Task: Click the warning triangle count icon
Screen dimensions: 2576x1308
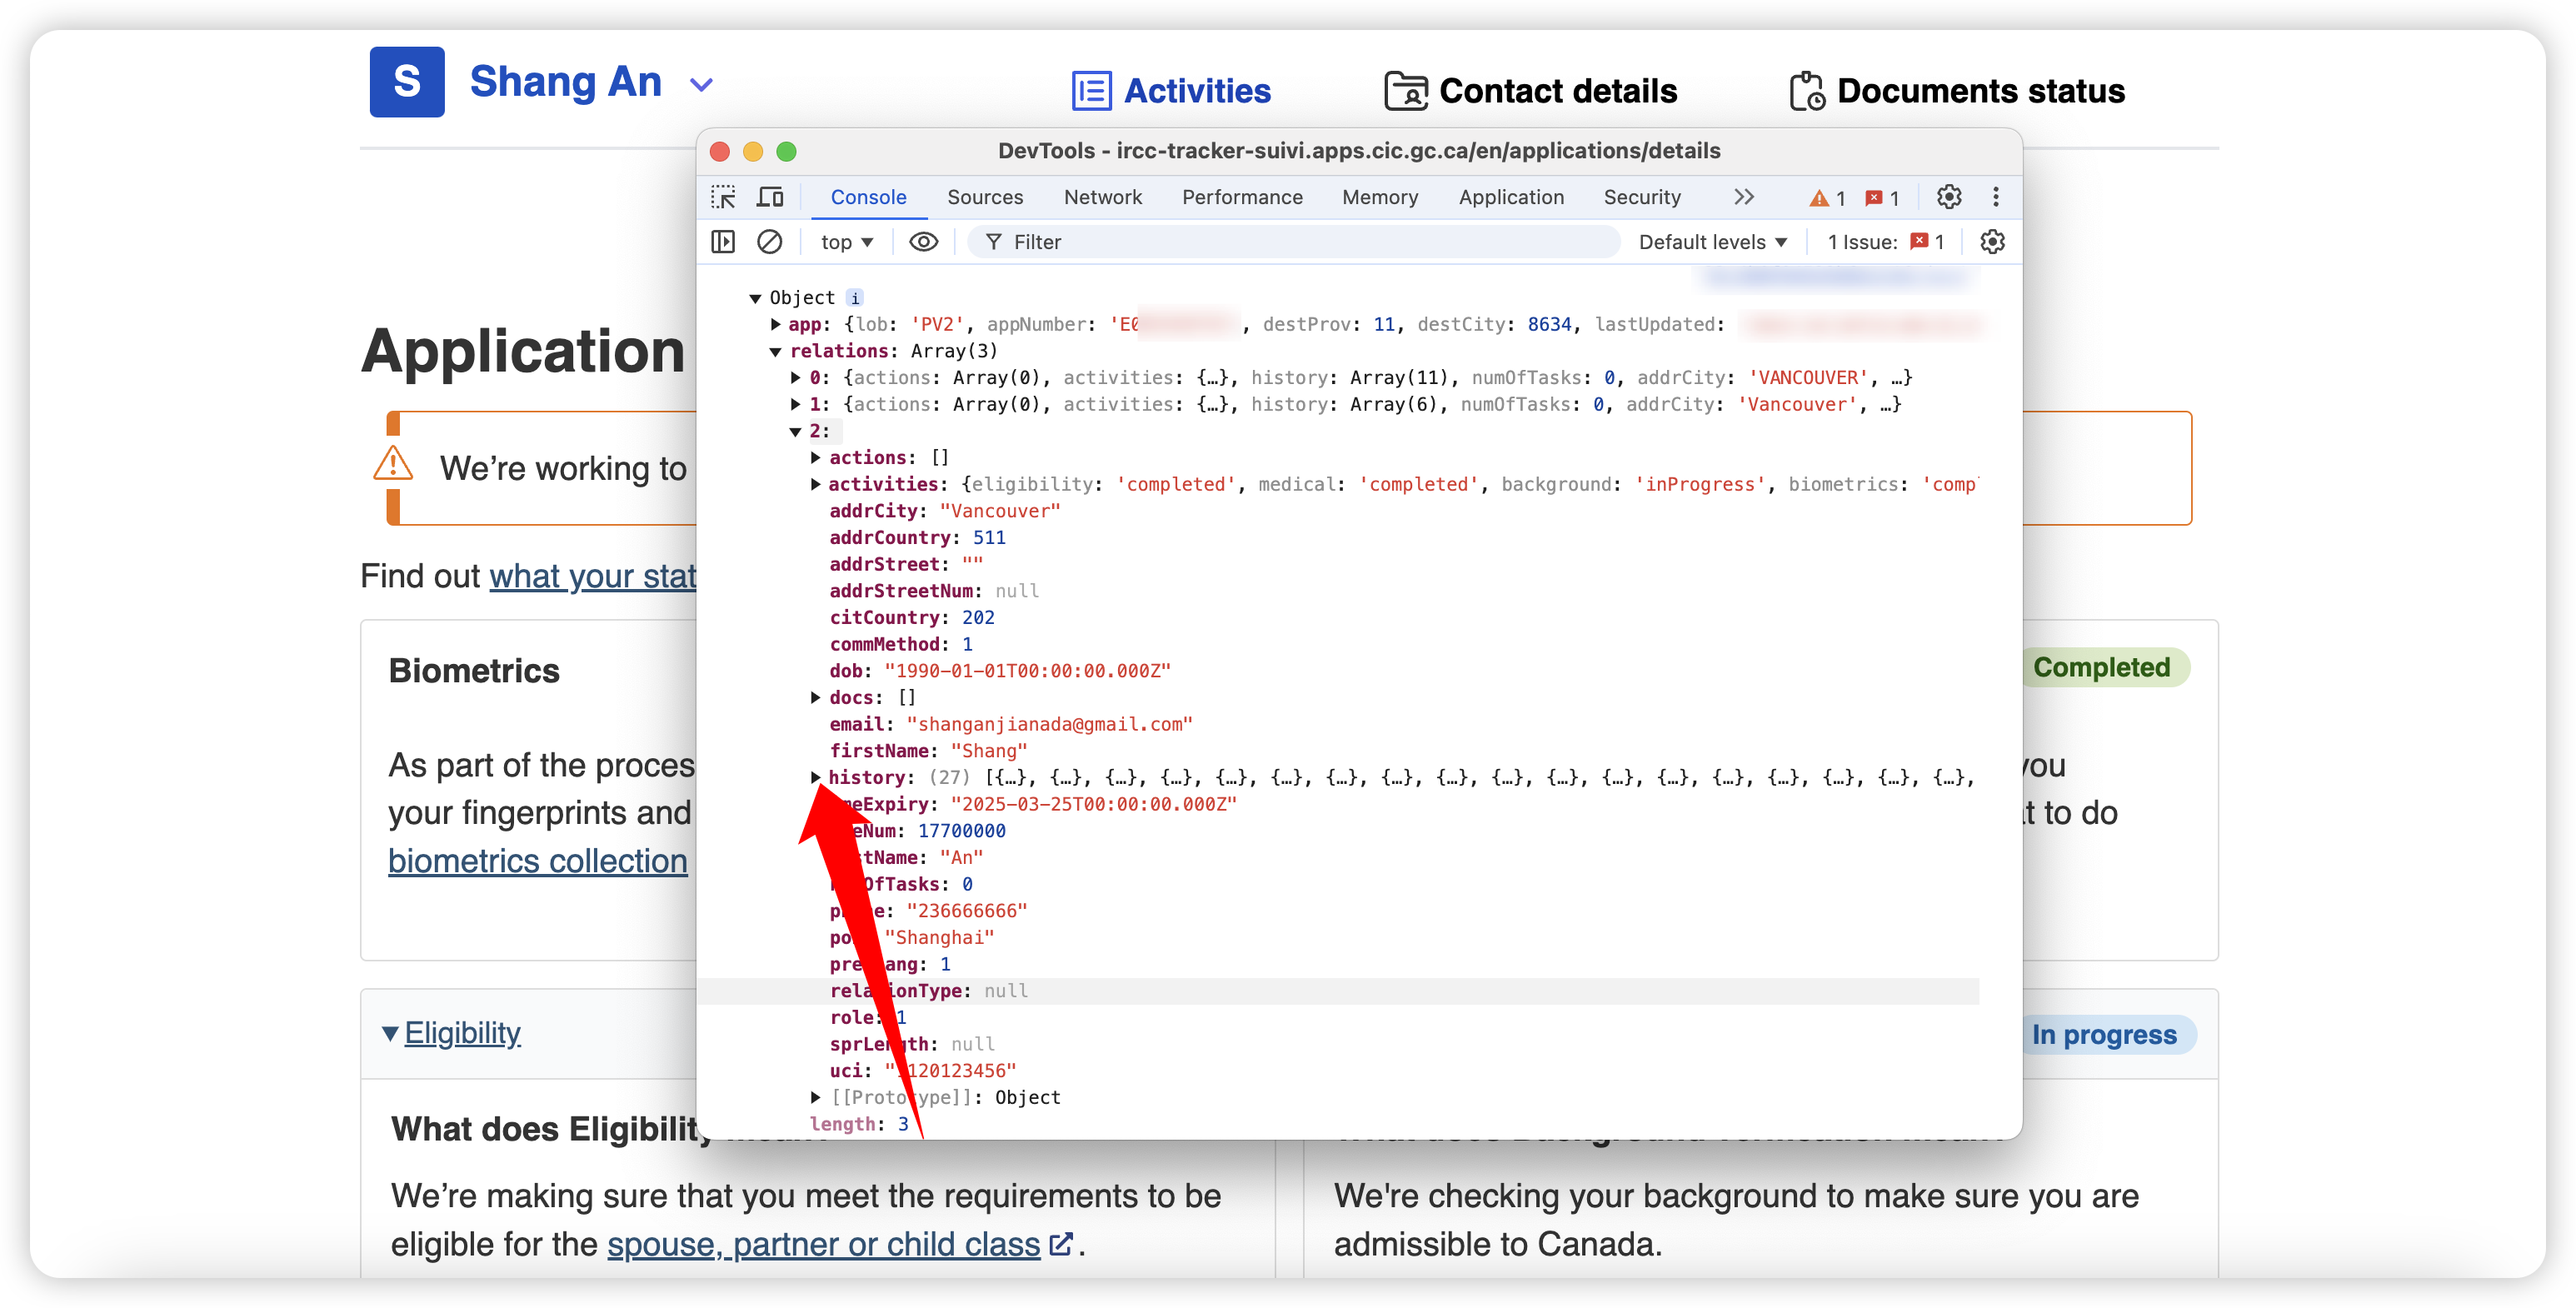Action: point(1827,198)
